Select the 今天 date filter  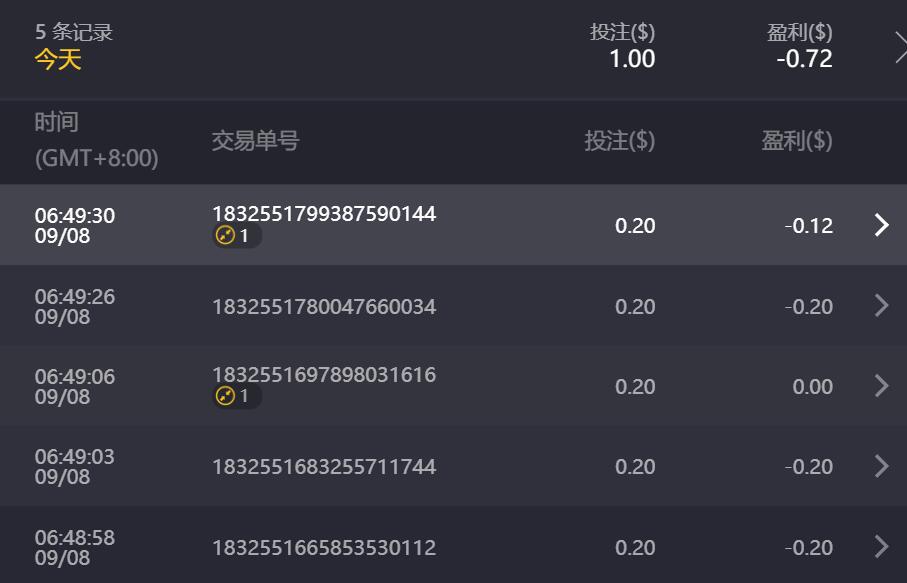[x=58, y=60]
